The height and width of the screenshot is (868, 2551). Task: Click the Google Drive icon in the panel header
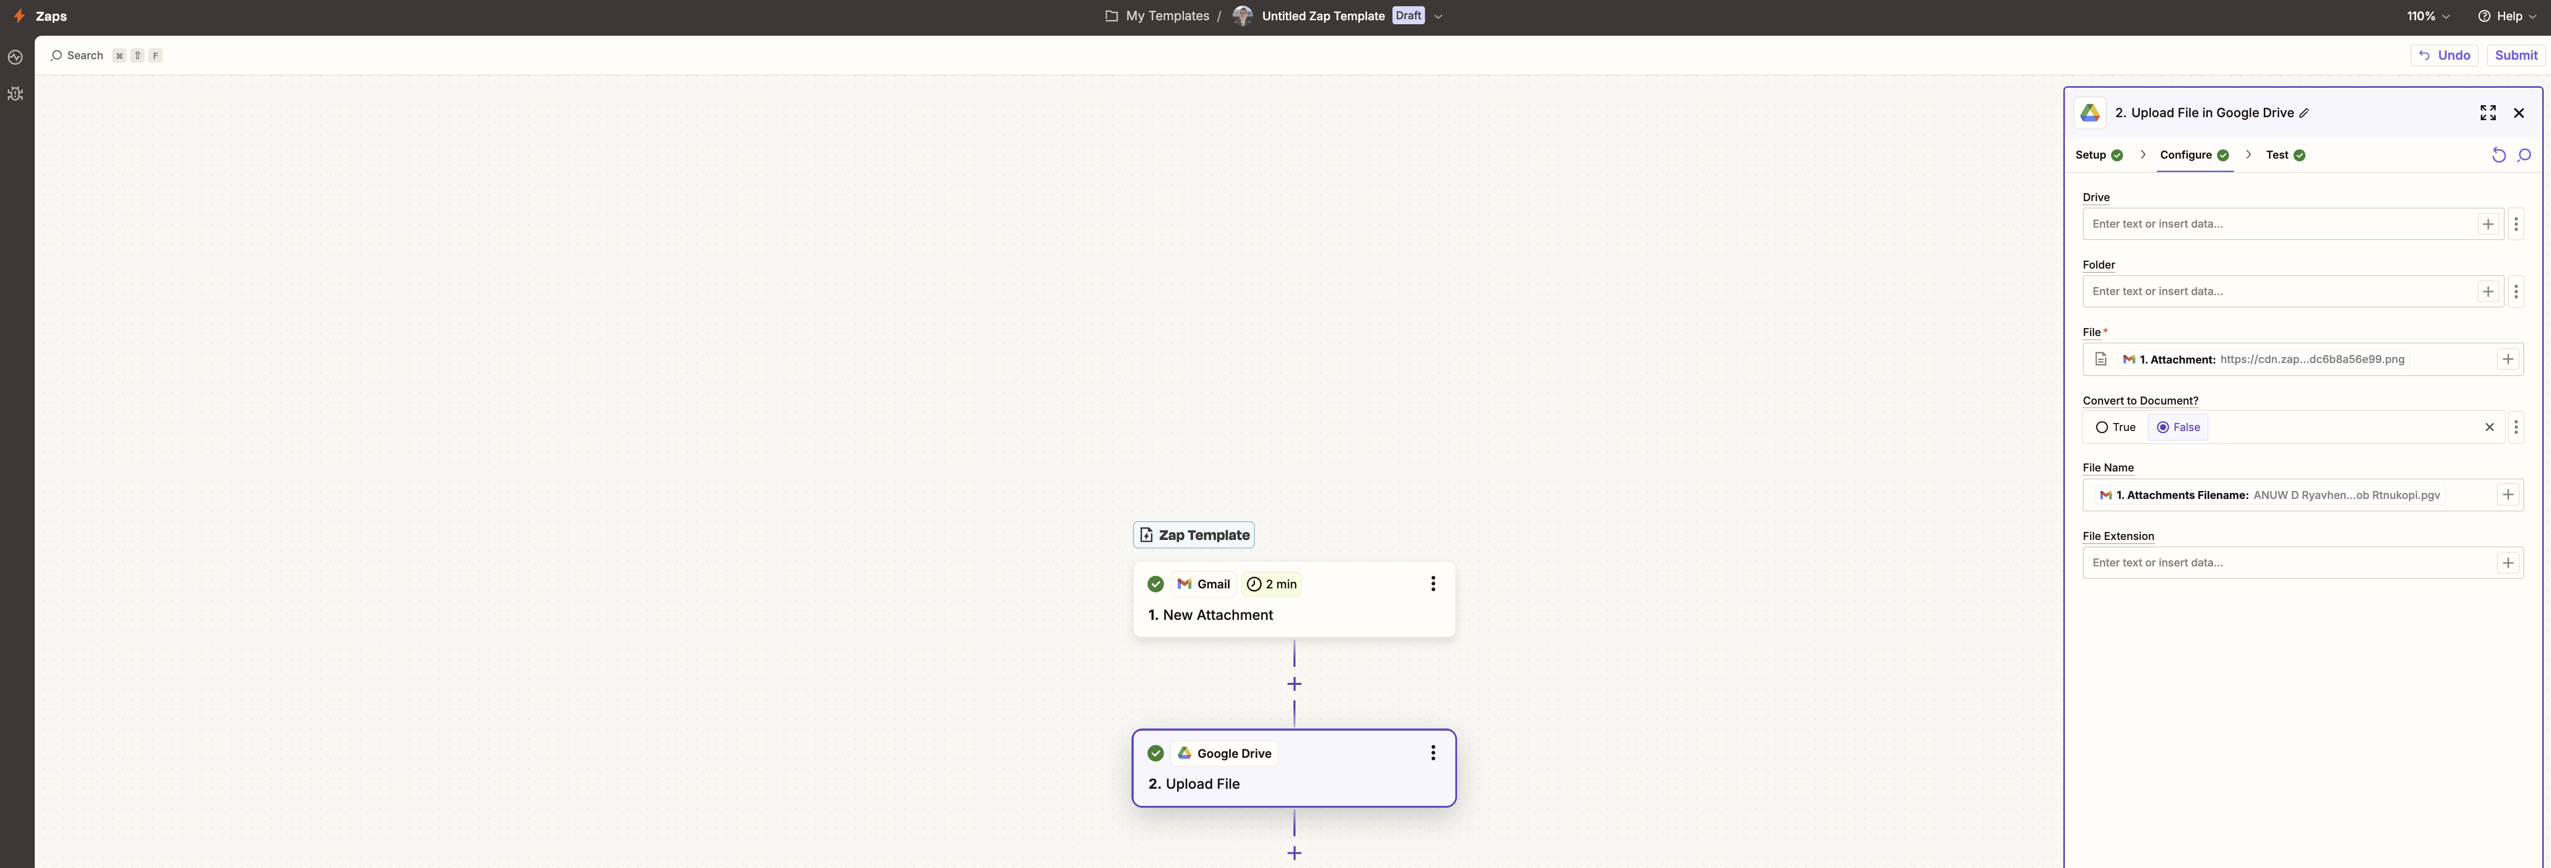(x=2089, y=113)
